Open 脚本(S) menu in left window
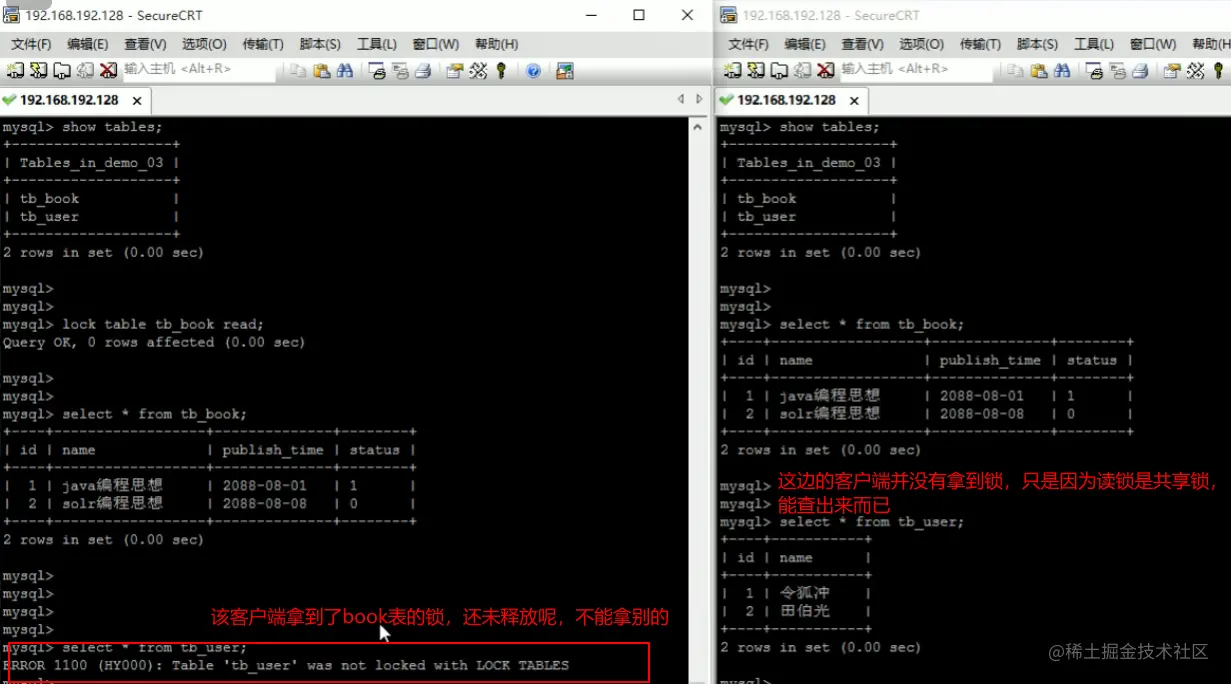The height and width of the screenshot is (684, 1231). (320, 44)
